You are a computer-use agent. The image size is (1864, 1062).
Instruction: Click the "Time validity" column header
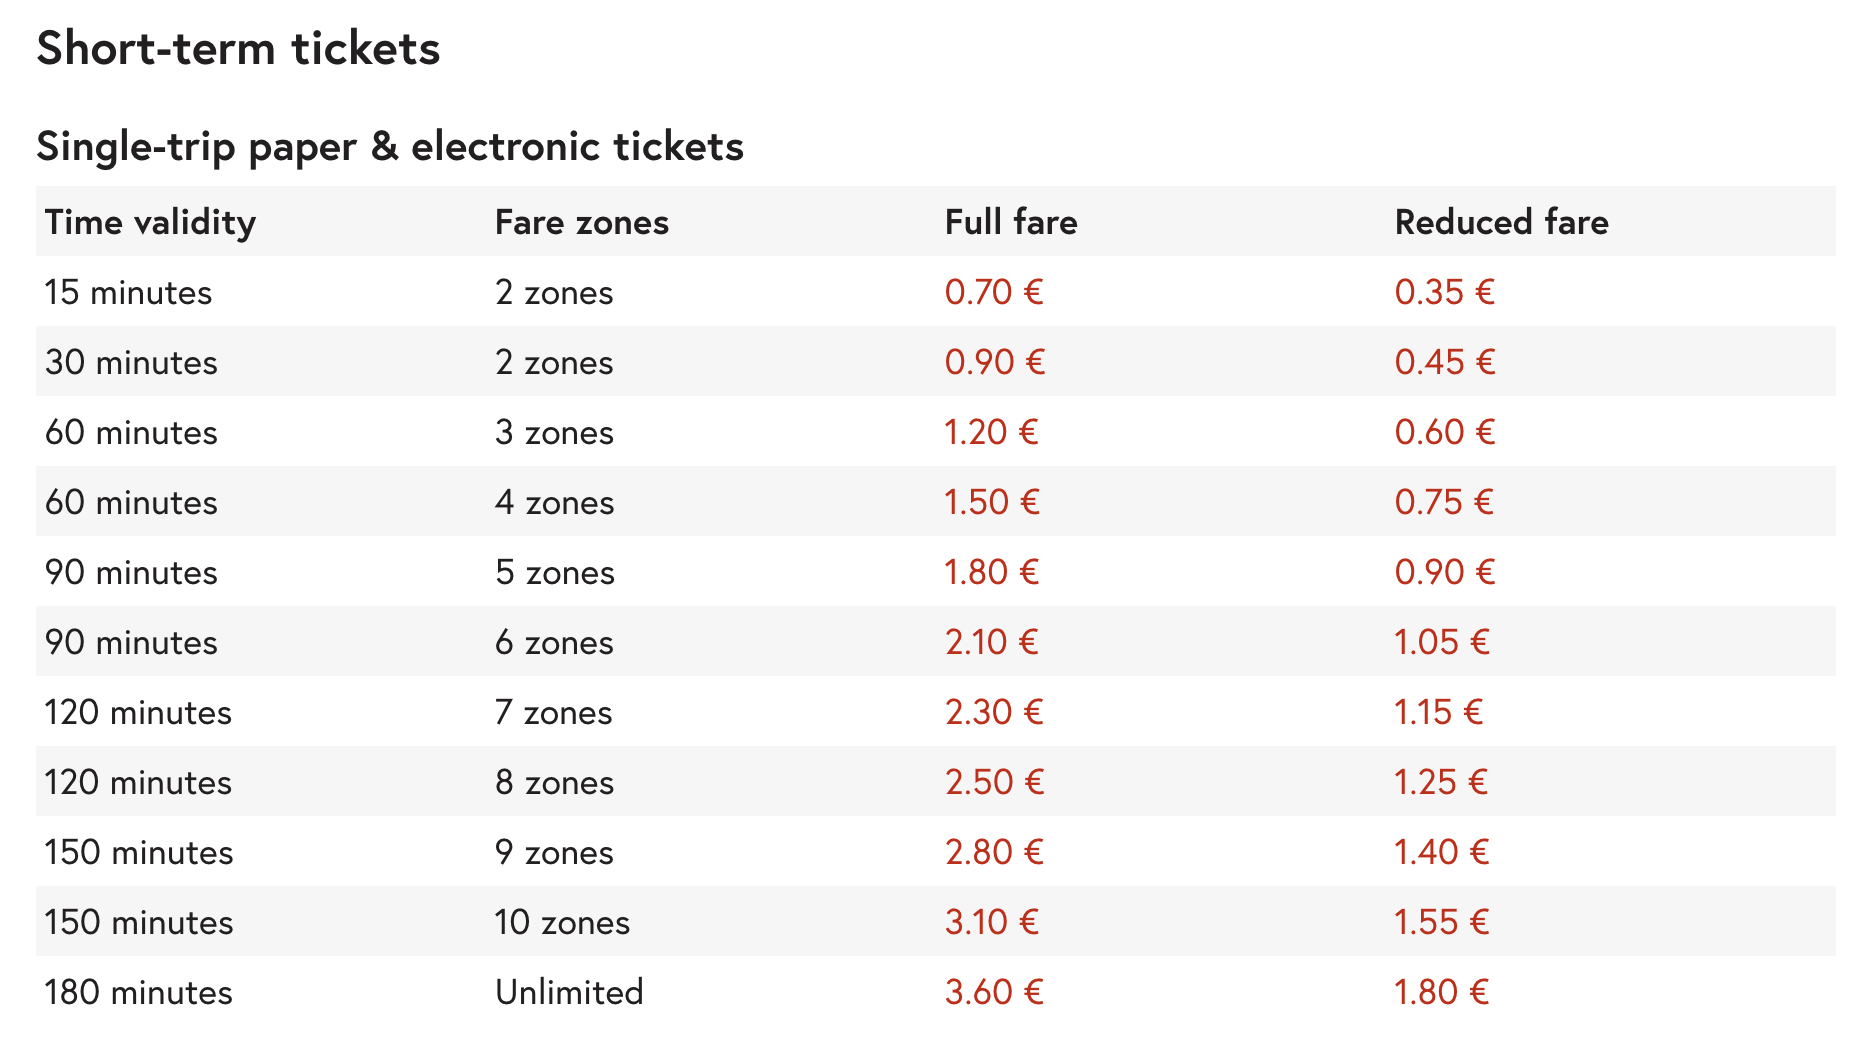[150, 222]
